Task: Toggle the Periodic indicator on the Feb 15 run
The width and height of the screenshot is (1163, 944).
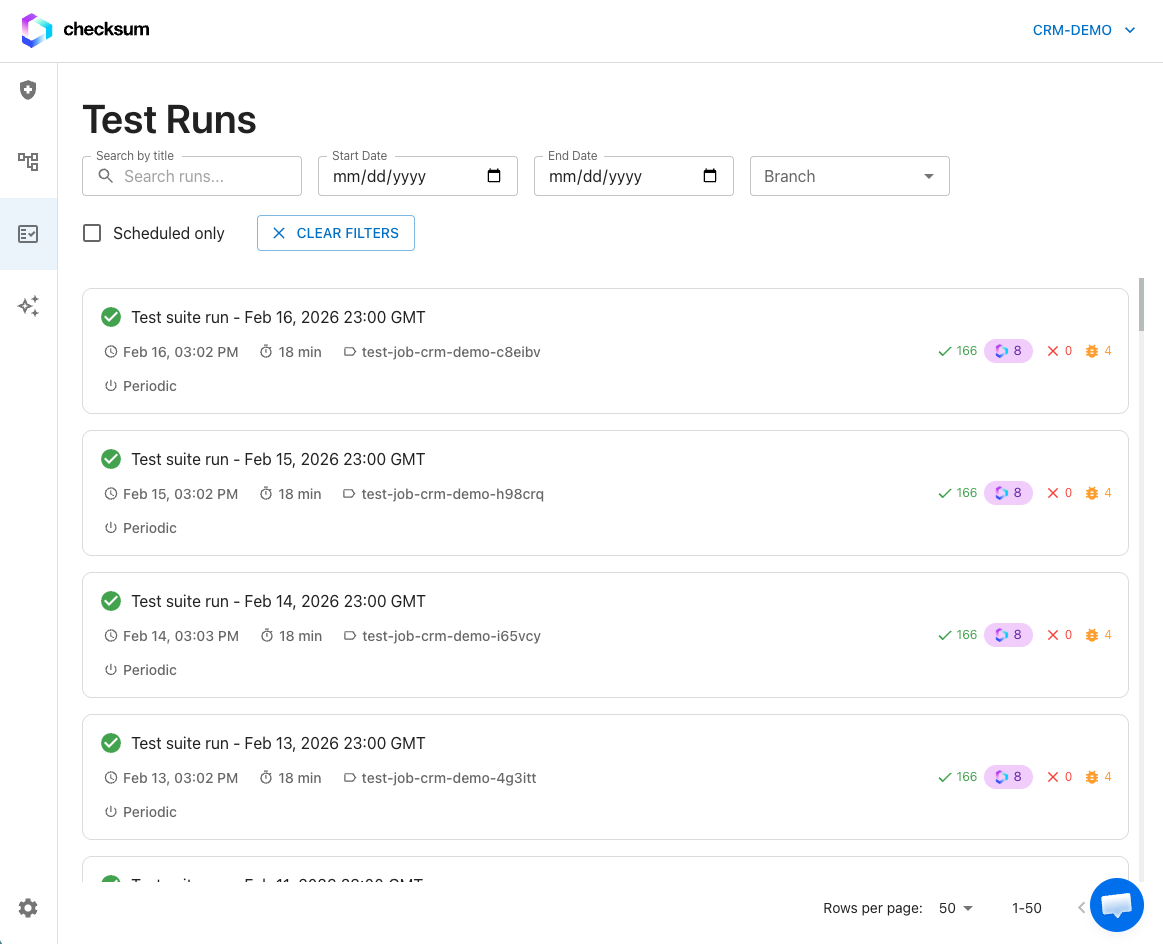Action: 140,527
